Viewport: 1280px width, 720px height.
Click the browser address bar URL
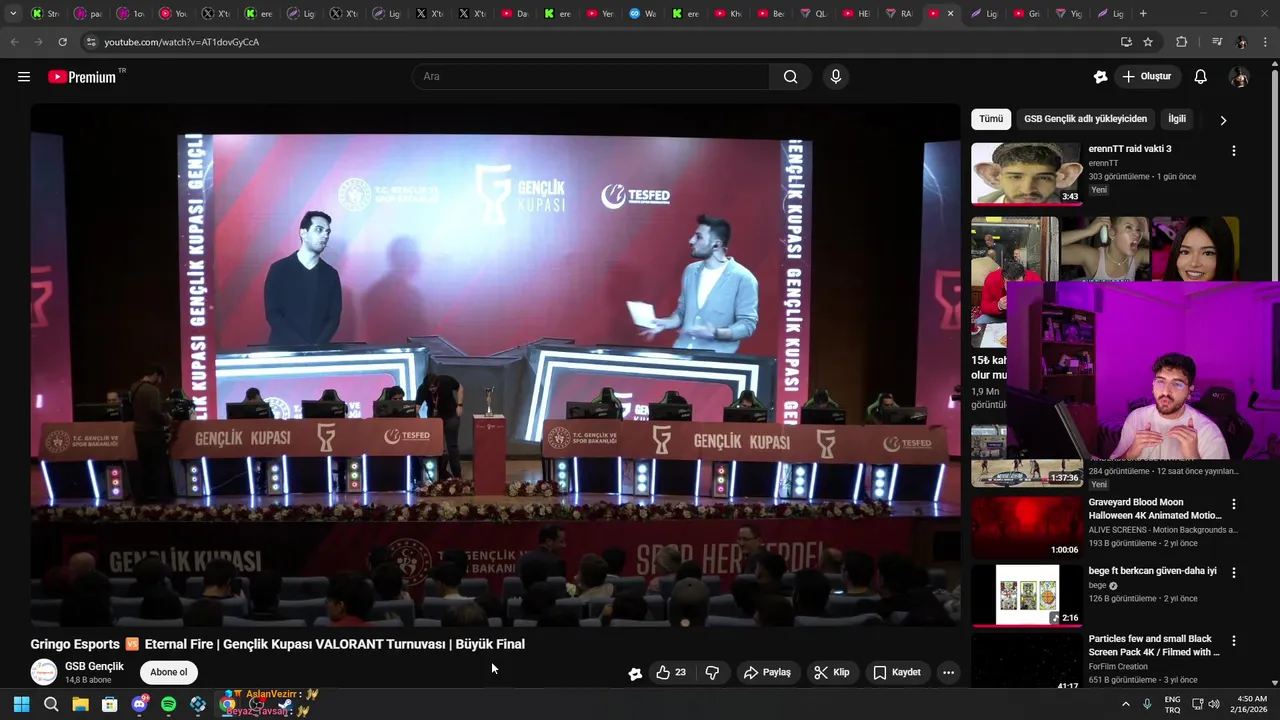click(x=182, y=42)
